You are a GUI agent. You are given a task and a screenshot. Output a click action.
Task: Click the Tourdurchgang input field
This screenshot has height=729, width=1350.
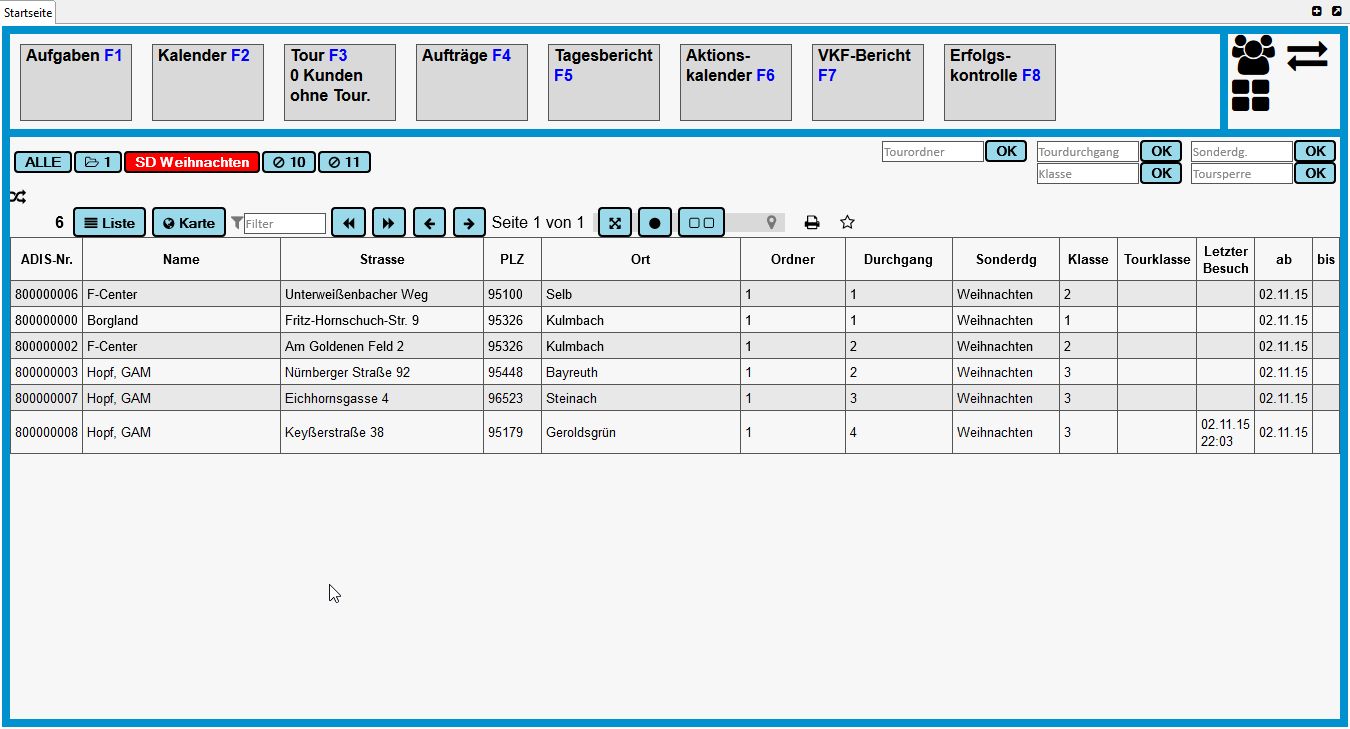(x=1087, y=152)
